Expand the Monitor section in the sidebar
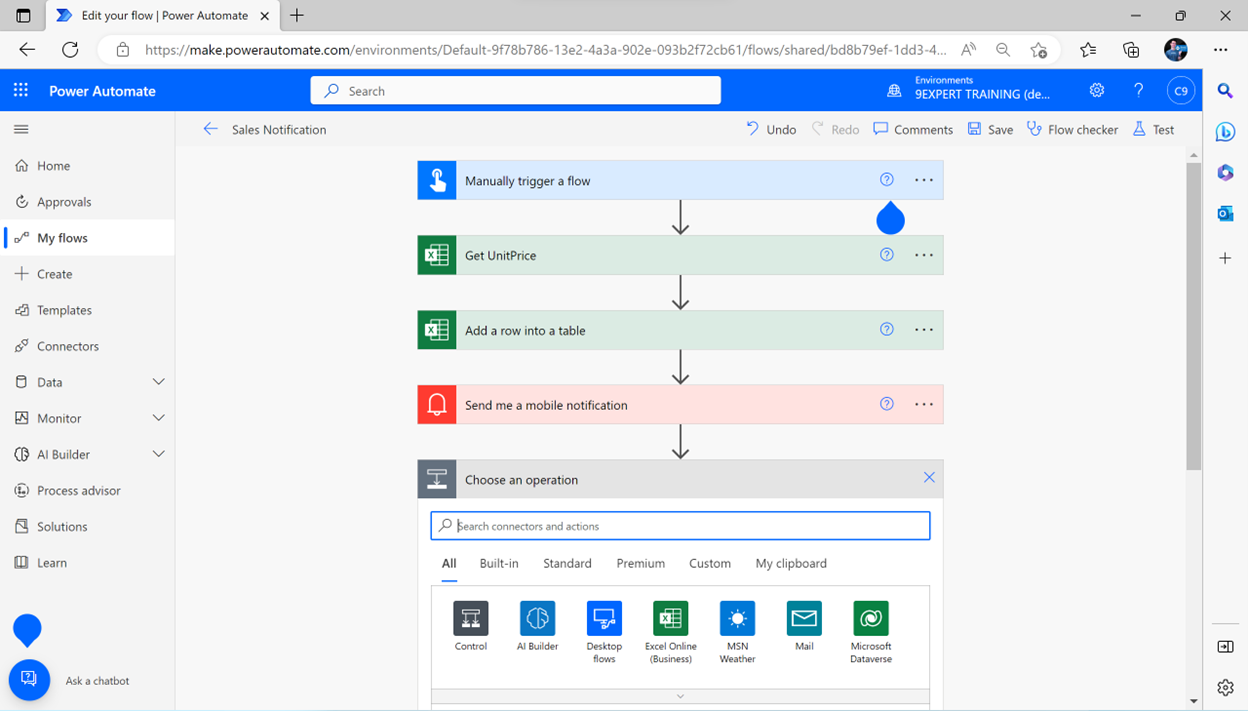1248x711 pixels. click(158, 417)
